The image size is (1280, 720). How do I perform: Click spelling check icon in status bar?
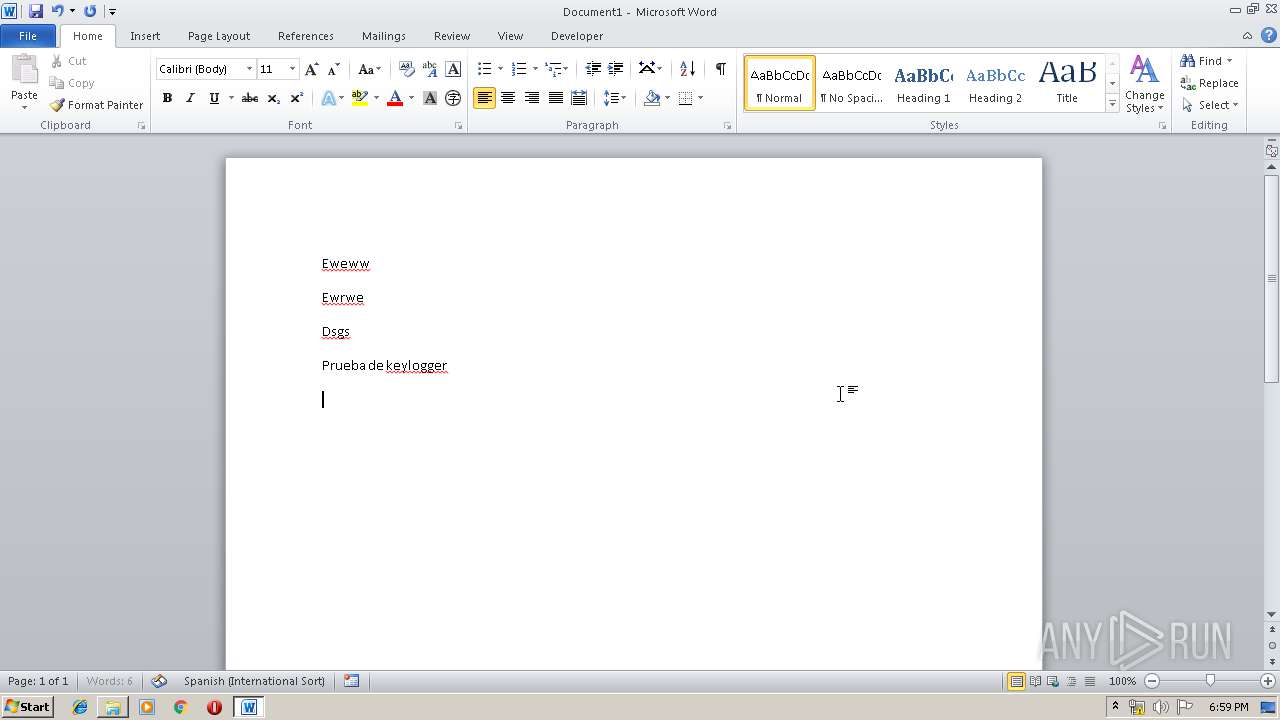tap(159, 681)
